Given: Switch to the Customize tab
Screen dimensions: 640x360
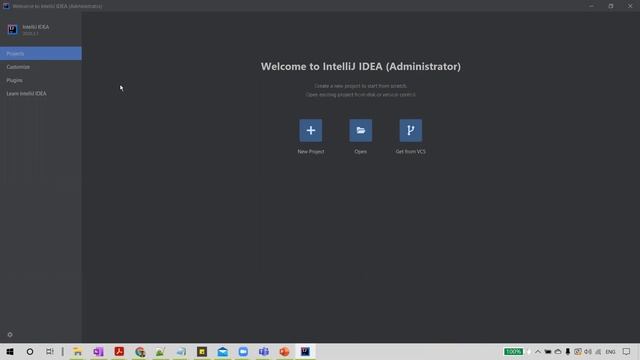Looking at the screenshot, I should [x=41, y=67].
